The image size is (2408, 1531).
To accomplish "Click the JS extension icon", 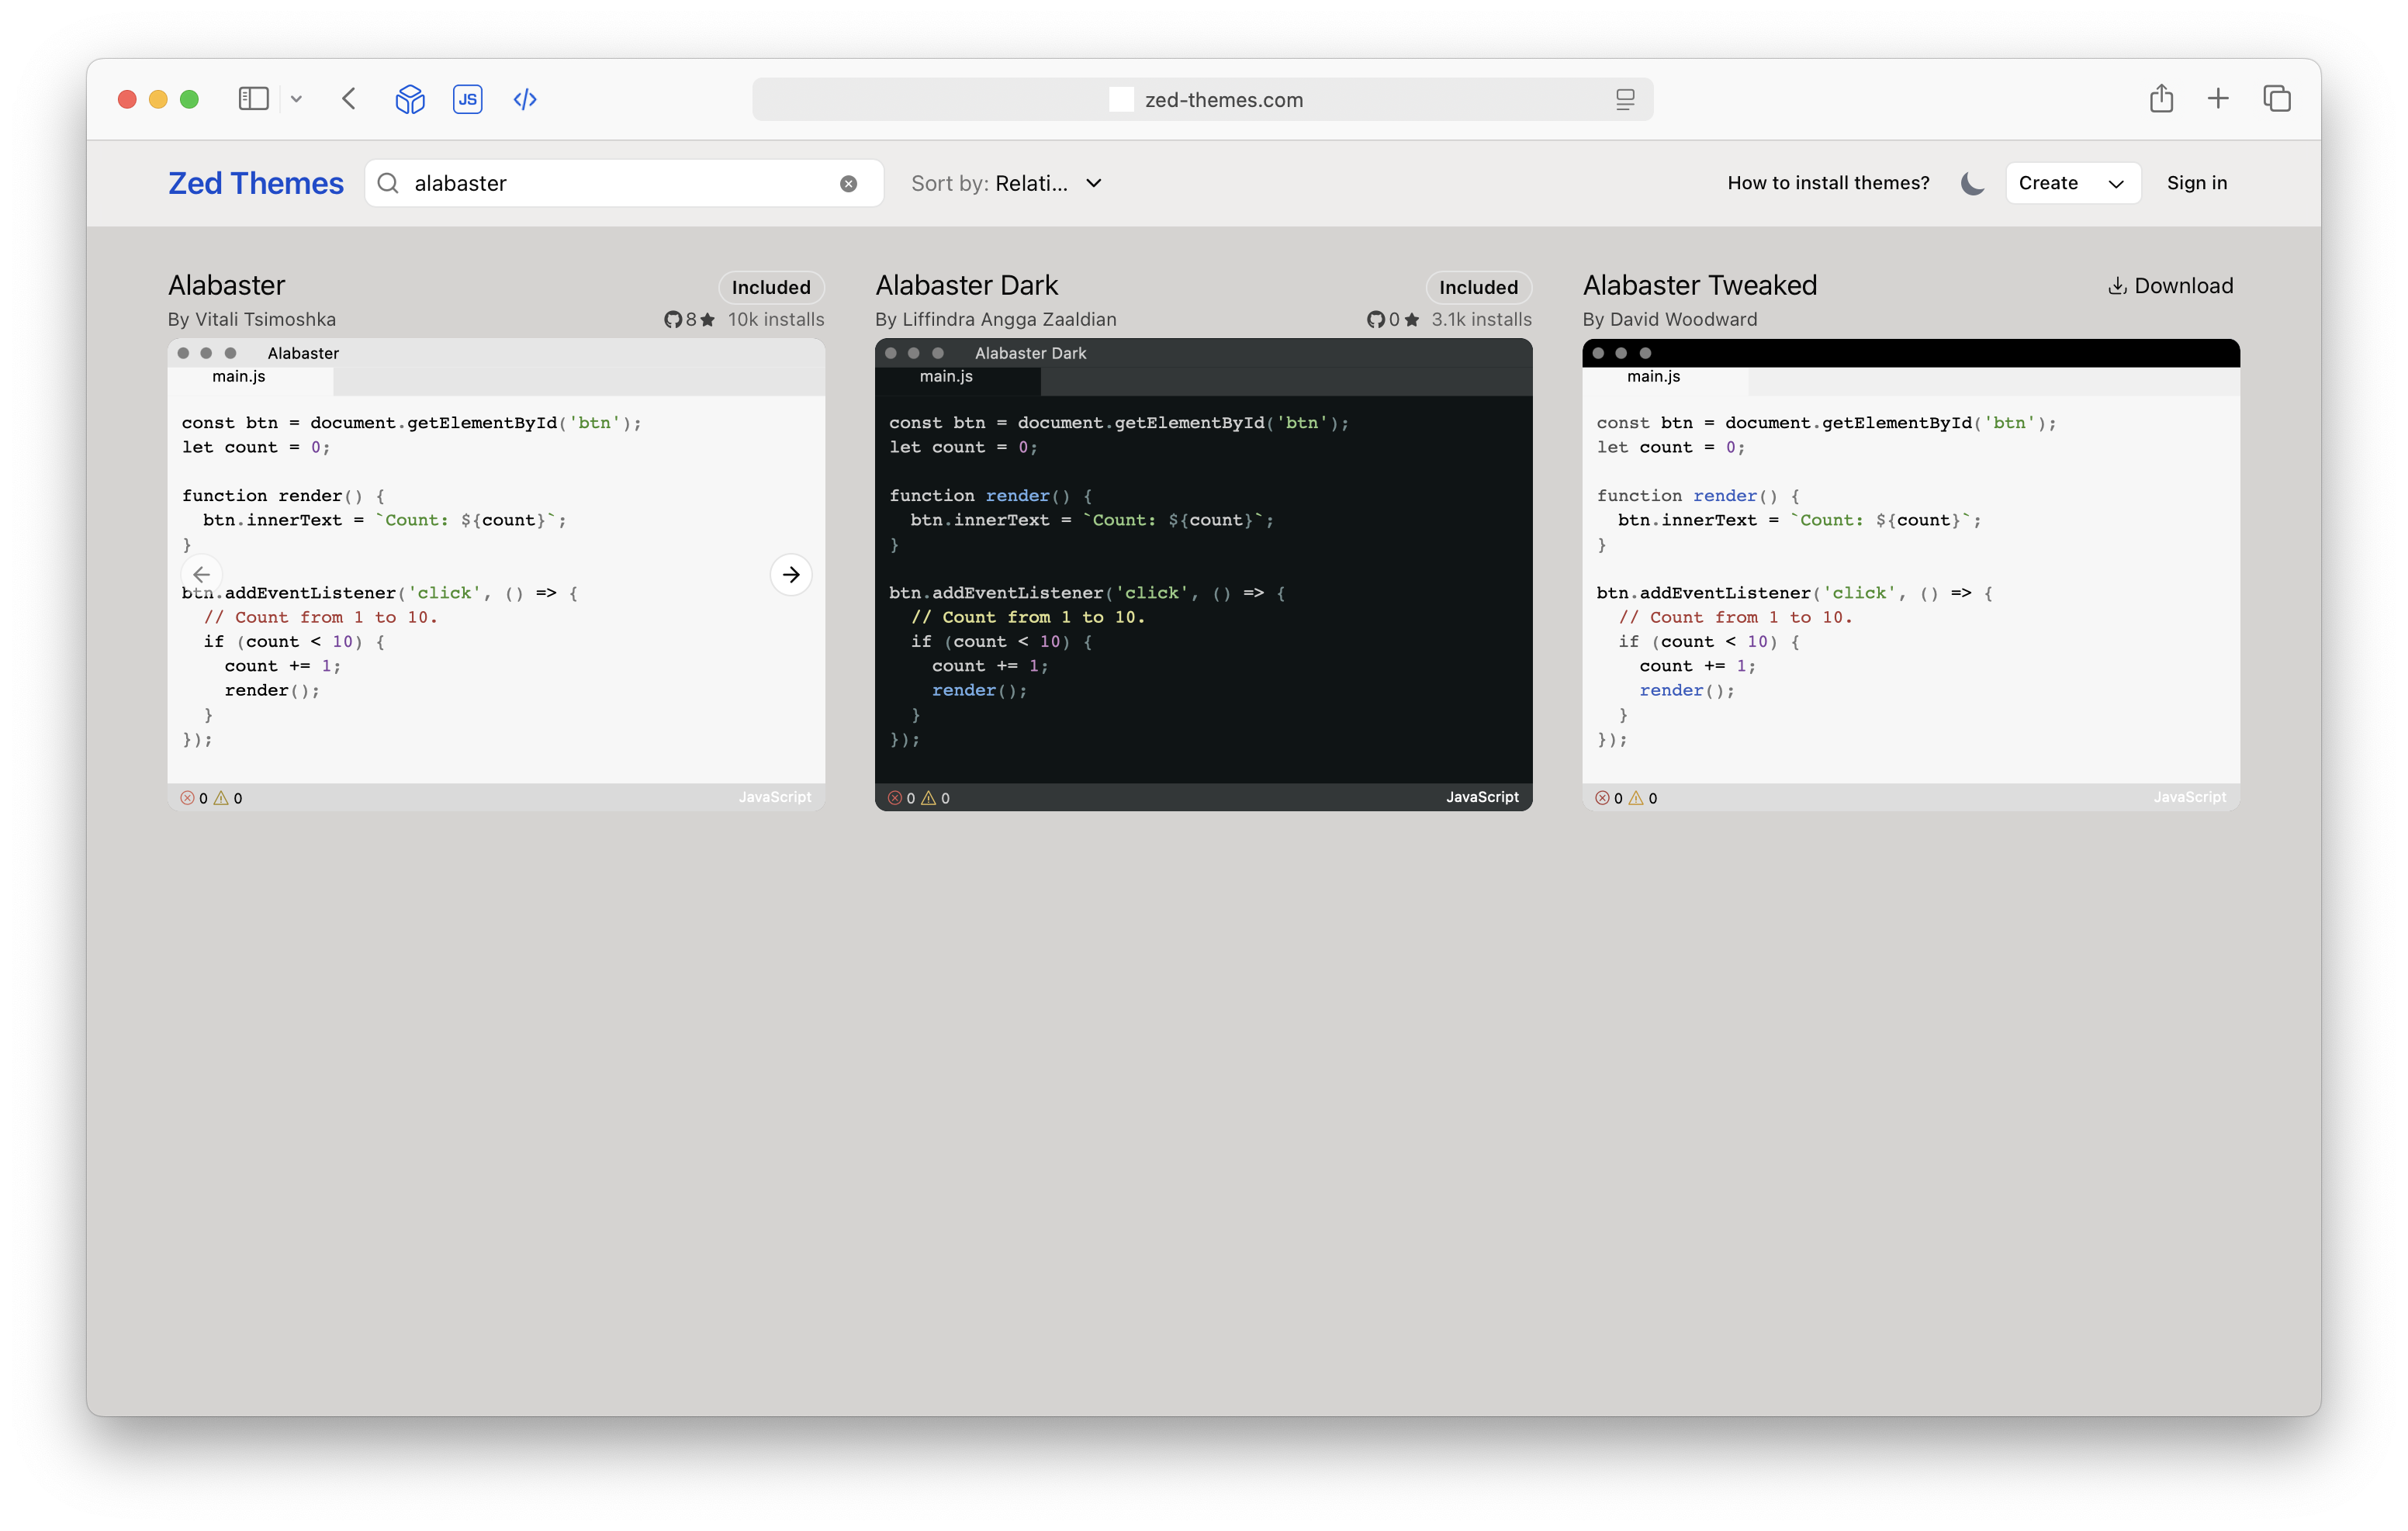I will (x=468, y=99).
